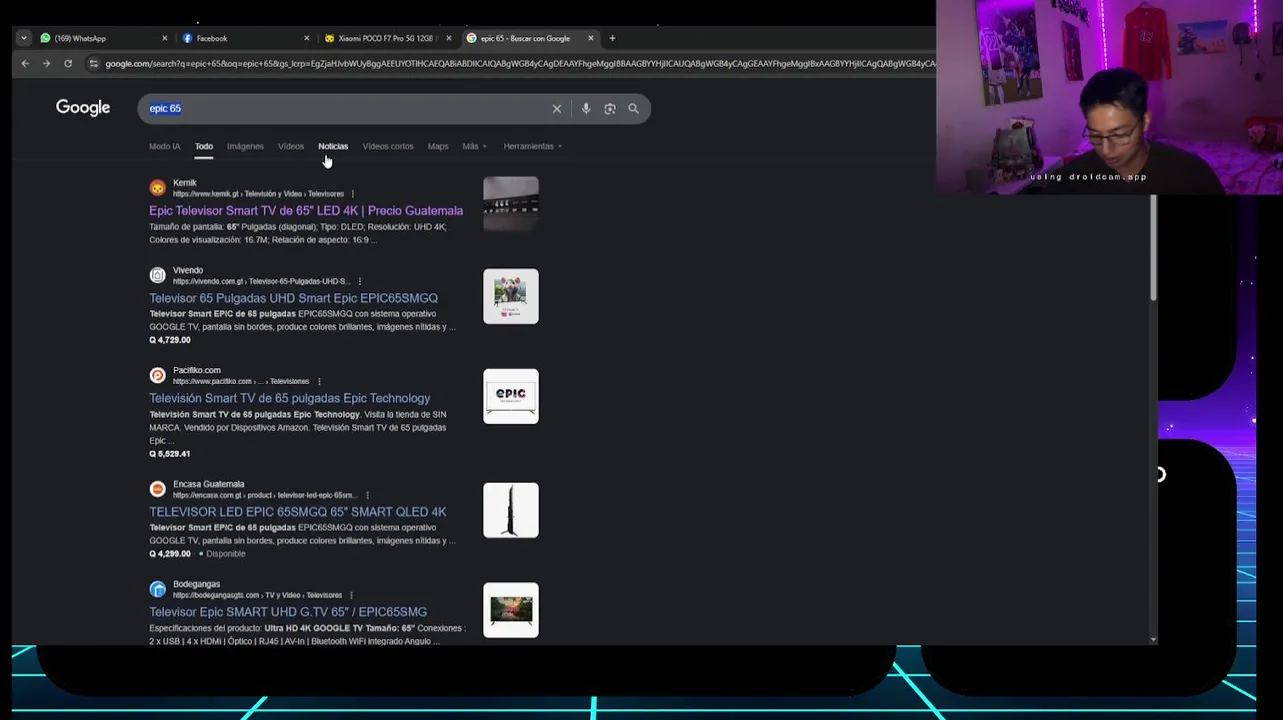Select the Videos search filter

click(x=291, y=146)
